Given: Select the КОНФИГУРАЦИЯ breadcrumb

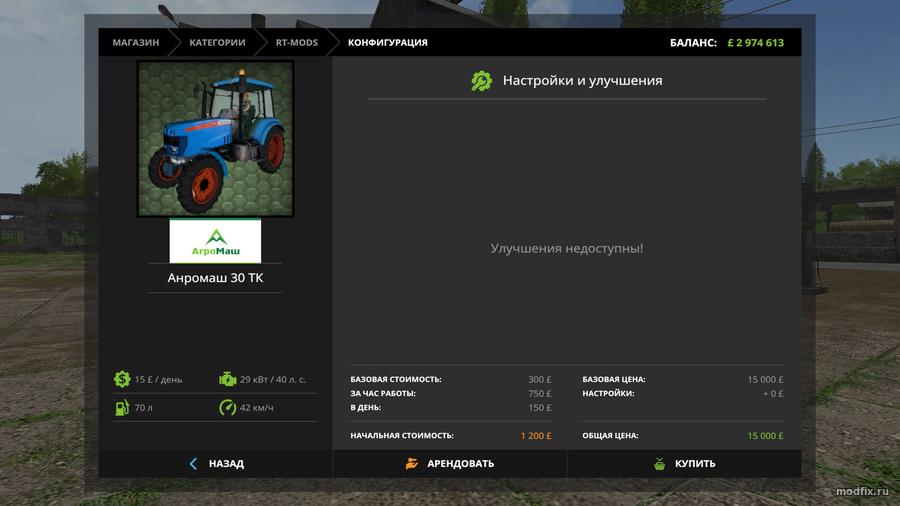Looking at the screenshot, I should coord(387,43).
